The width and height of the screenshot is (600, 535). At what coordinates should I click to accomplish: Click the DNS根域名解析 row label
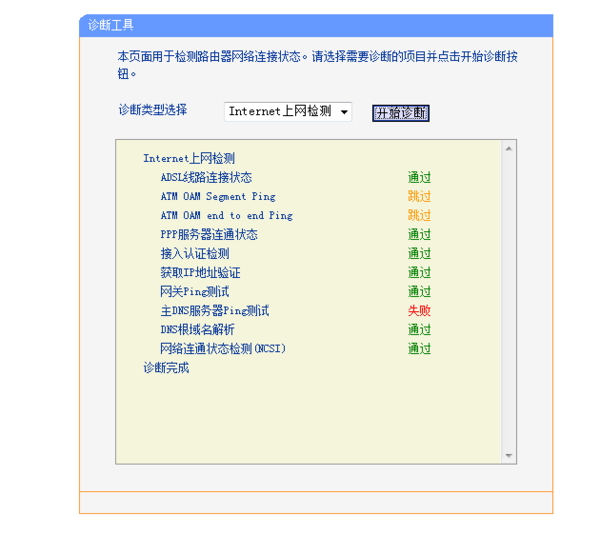coord(197,329)
